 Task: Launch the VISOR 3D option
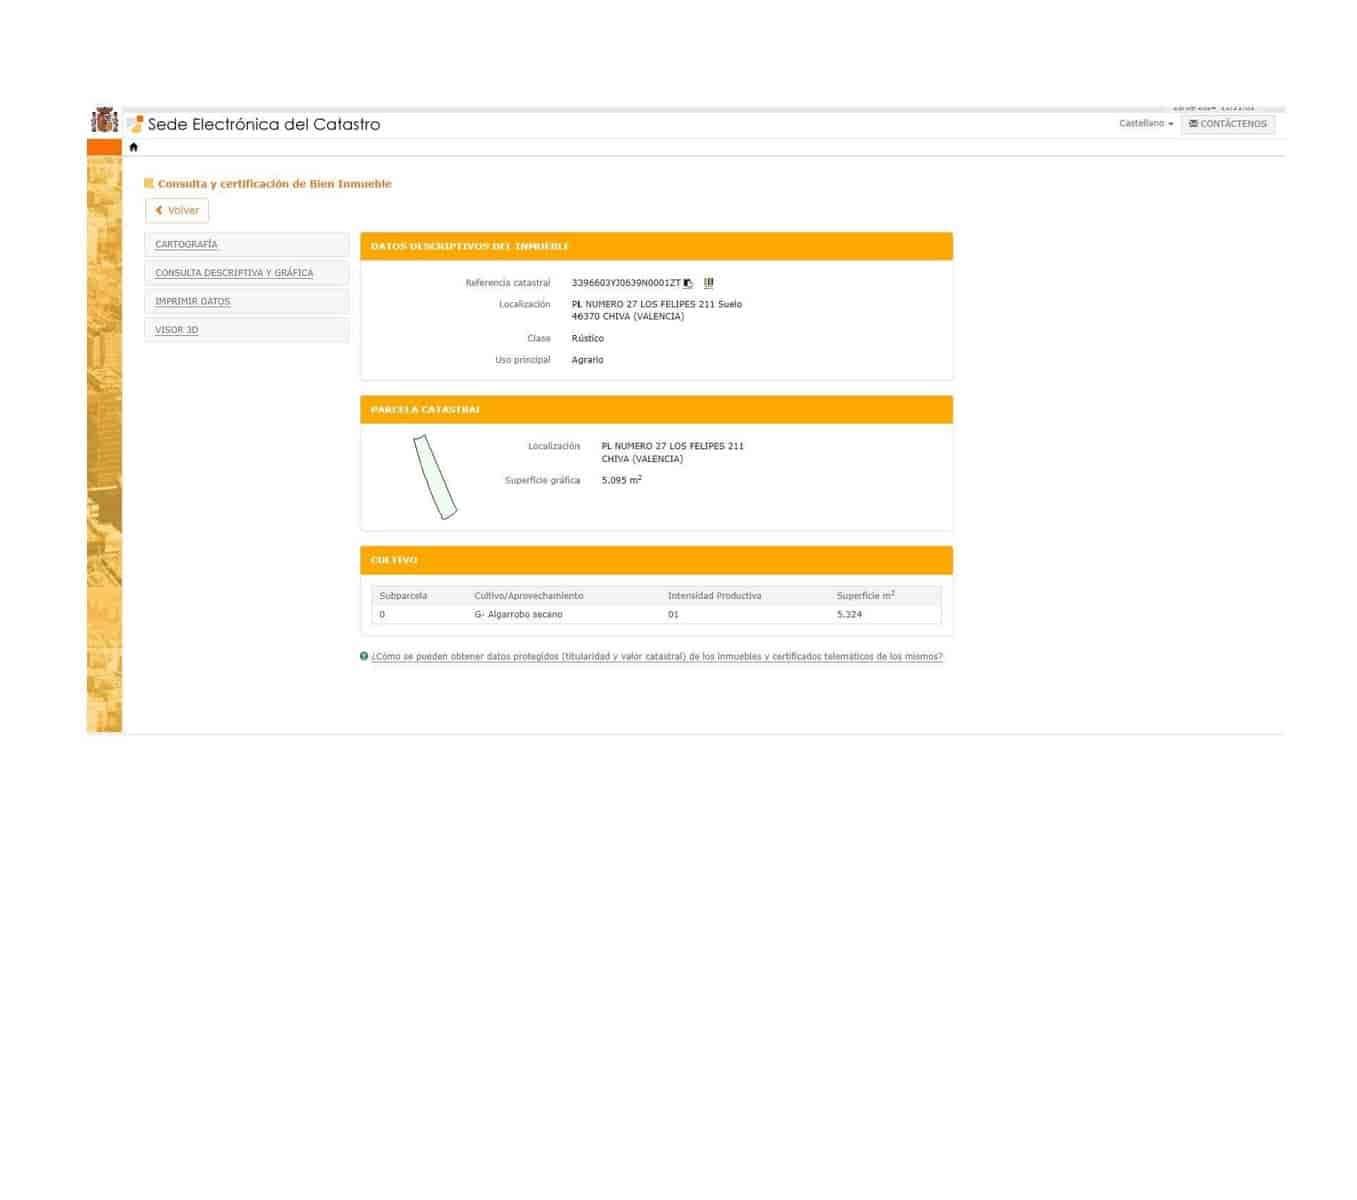(x=176, y=330)
